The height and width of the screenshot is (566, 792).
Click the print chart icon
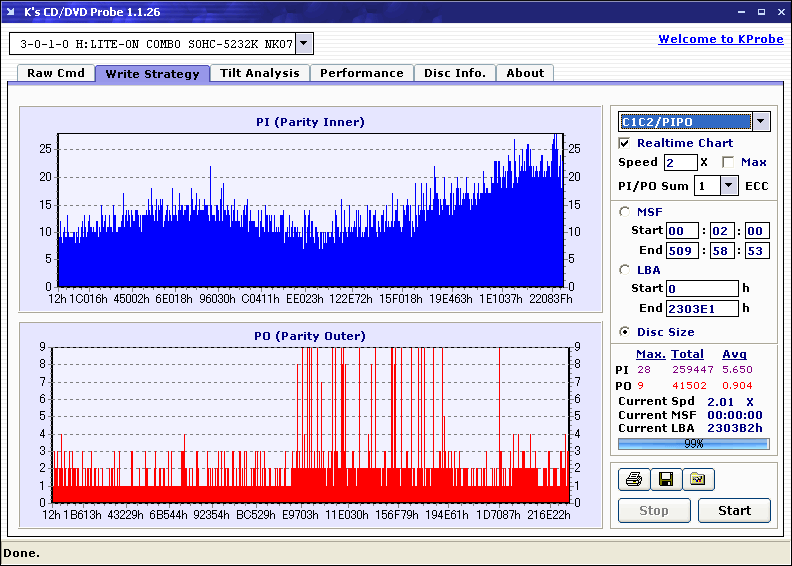click(633, 480)
